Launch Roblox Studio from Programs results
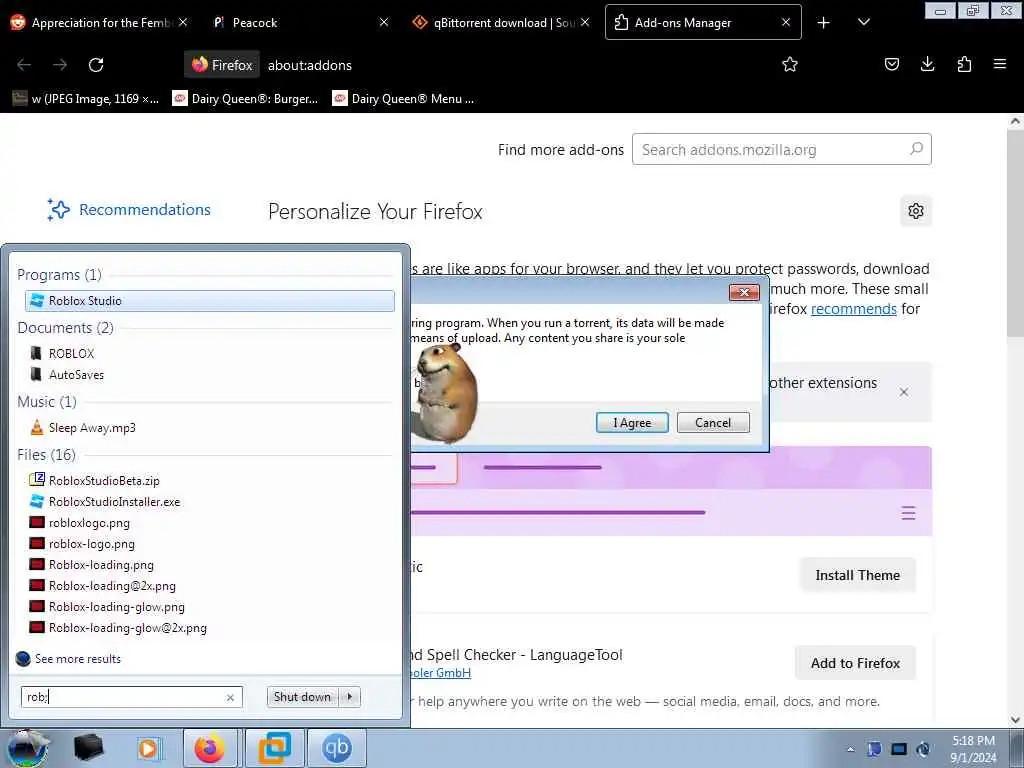Image resolution: width=1024 pixels, height=768 pixels. pyautogui.click(x=210, y=300)
